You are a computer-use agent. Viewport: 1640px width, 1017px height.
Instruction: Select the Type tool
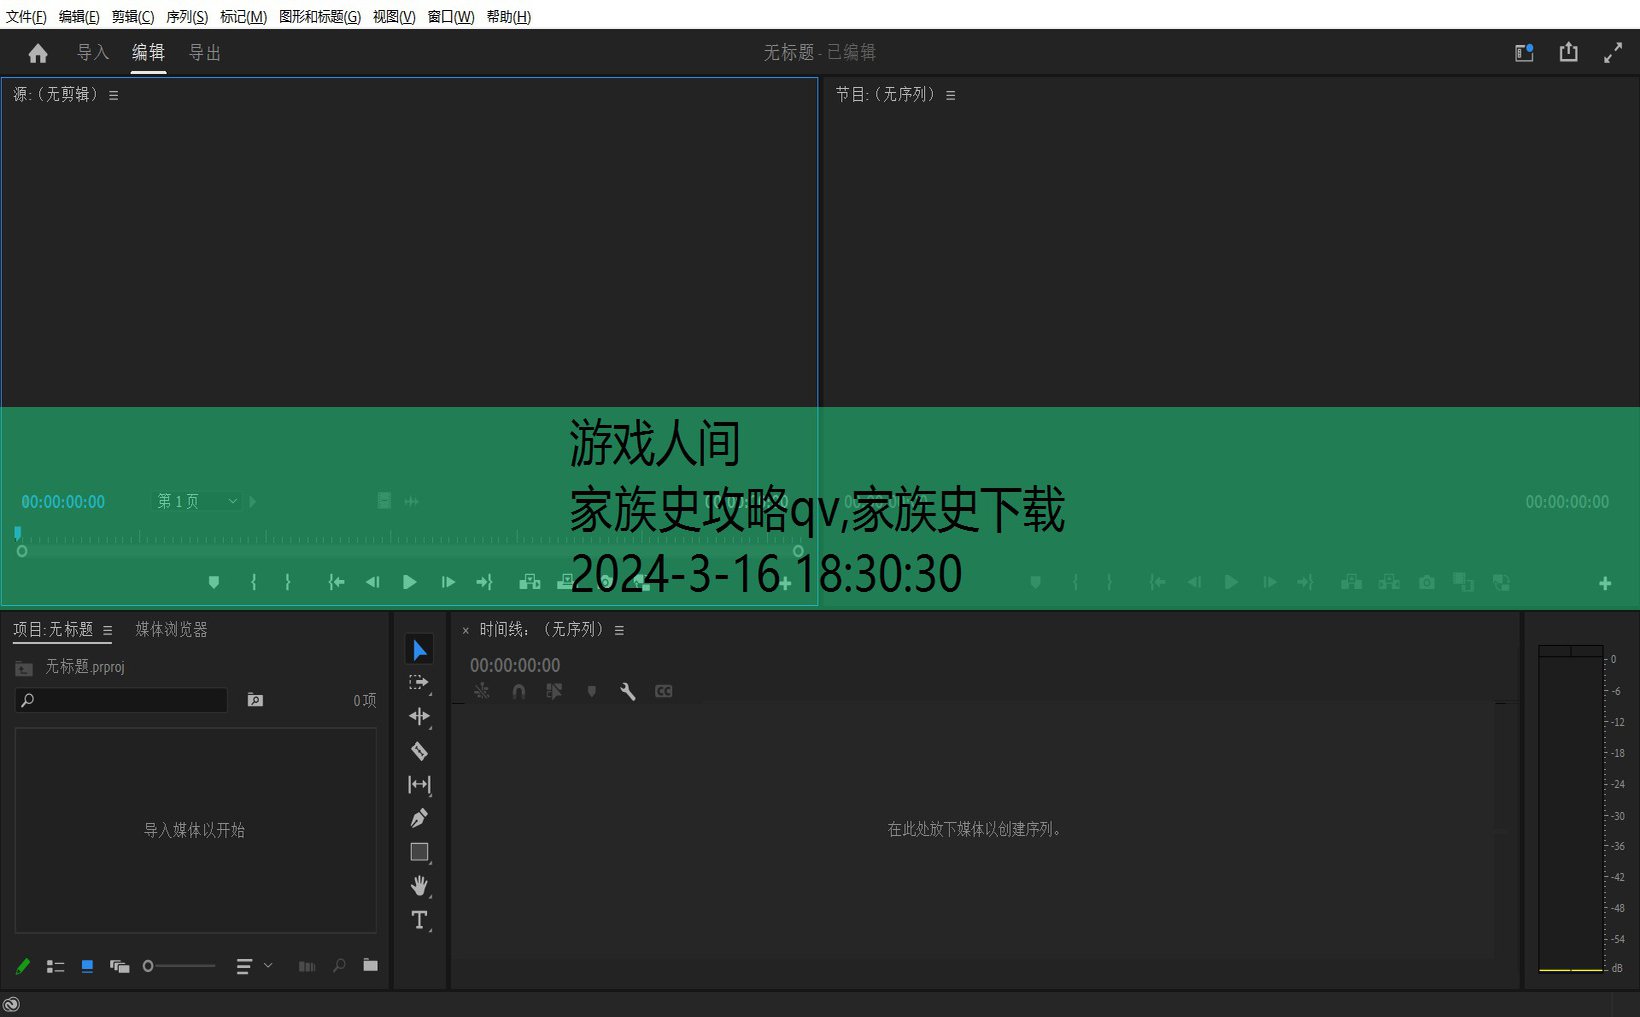tap(419, 920)
